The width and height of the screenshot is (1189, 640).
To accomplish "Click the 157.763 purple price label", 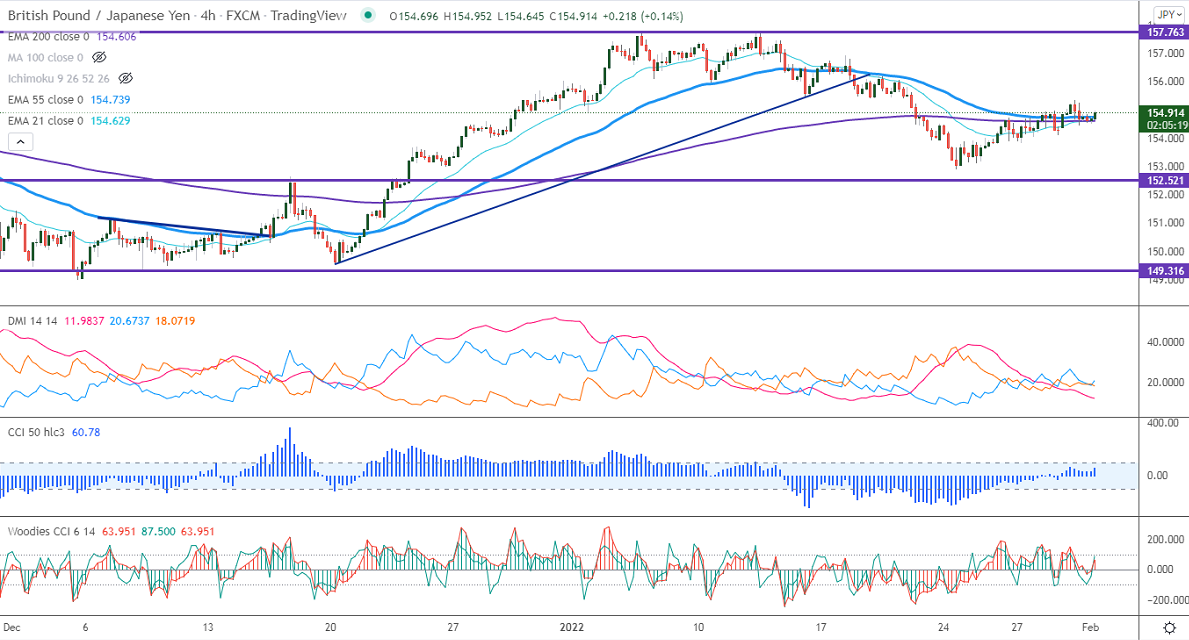I will point(1163,33).
